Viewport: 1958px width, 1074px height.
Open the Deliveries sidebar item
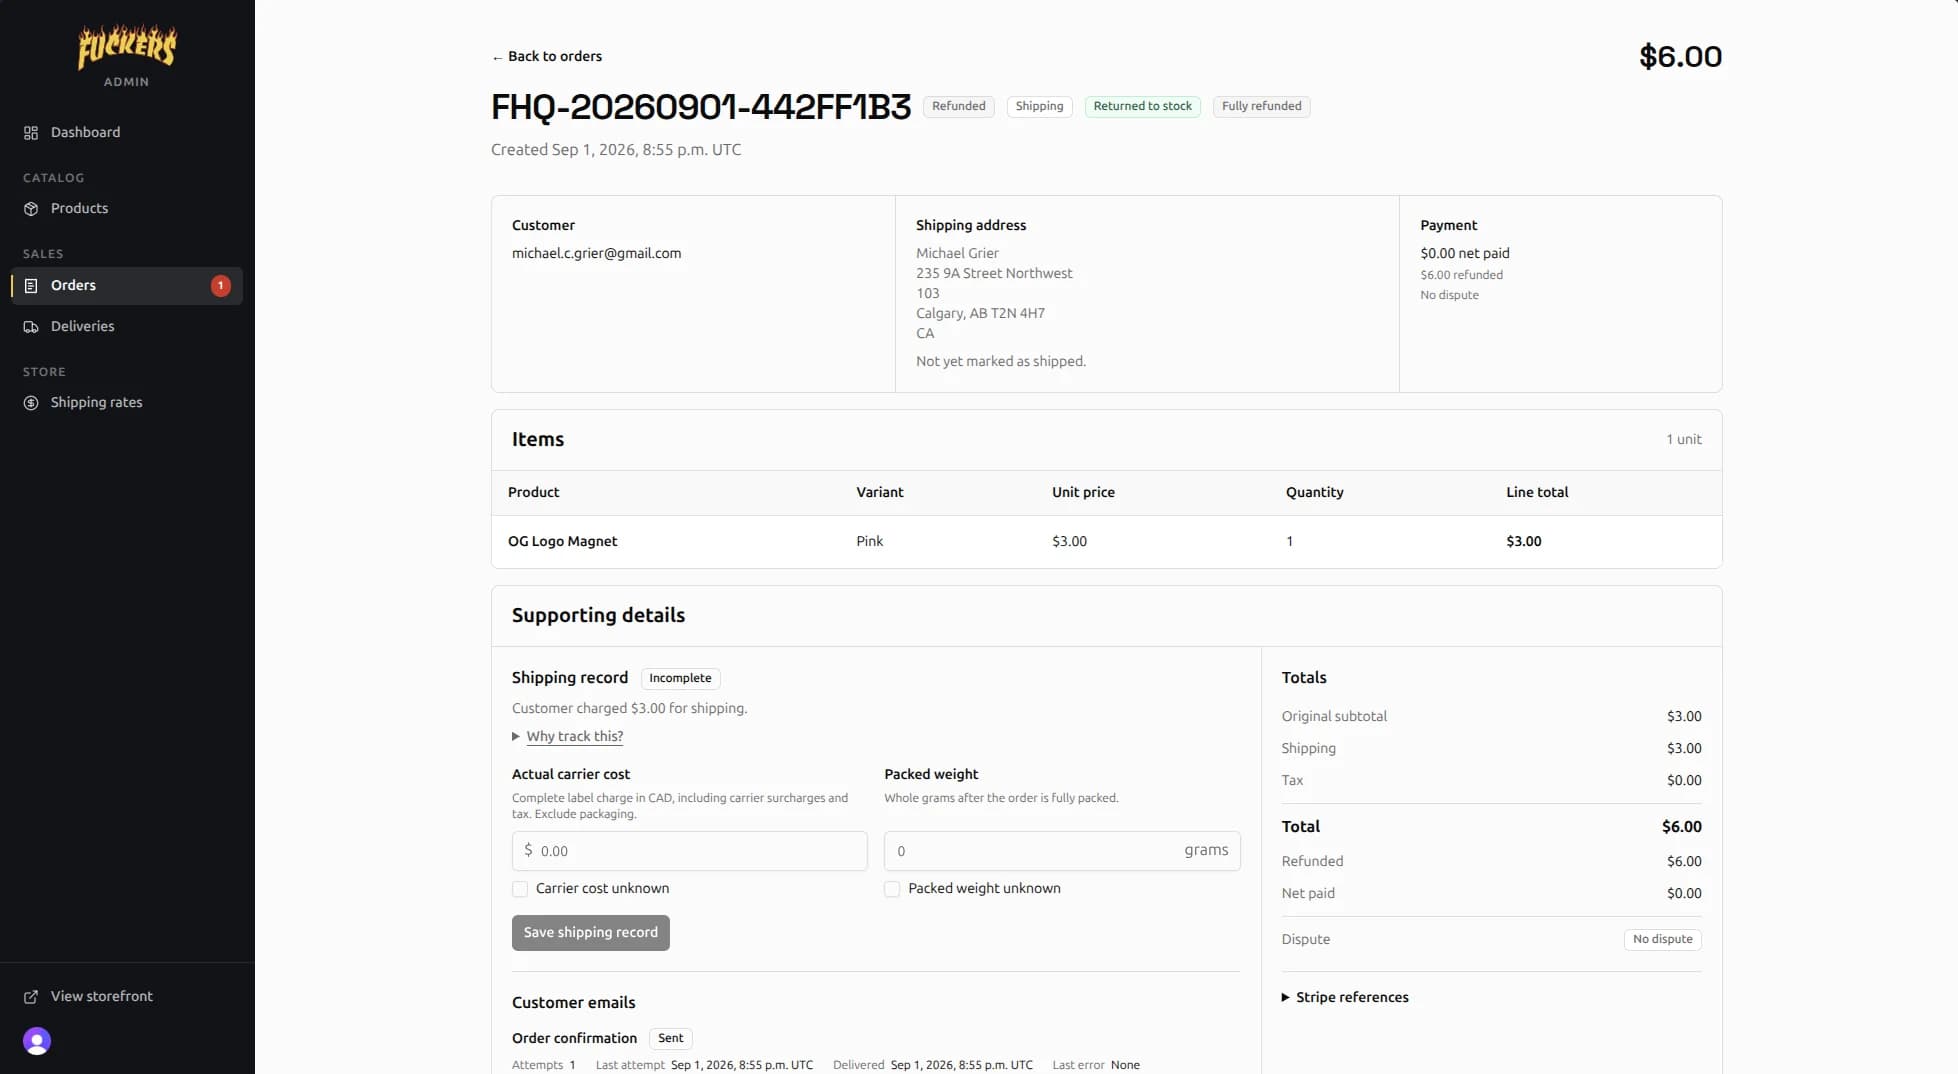point(127,327)
